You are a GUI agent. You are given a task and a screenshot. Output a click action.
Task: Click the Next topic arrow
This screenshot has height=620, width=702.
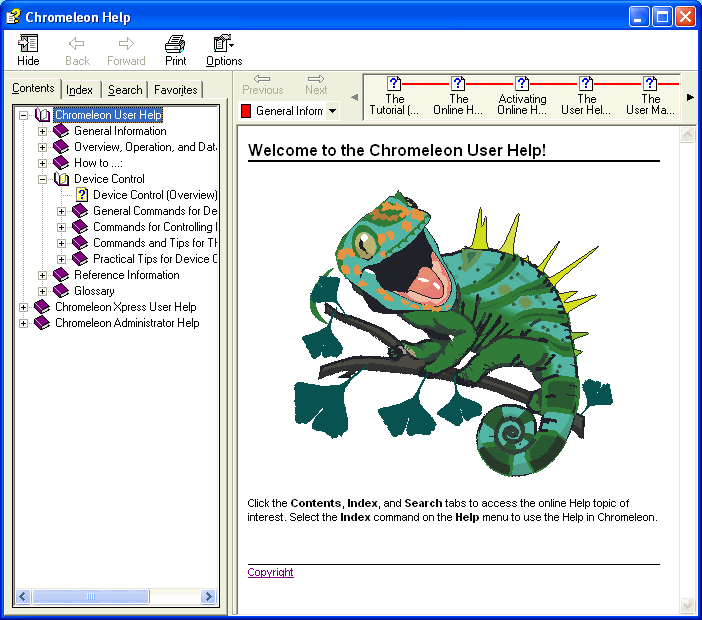point(316,79)
